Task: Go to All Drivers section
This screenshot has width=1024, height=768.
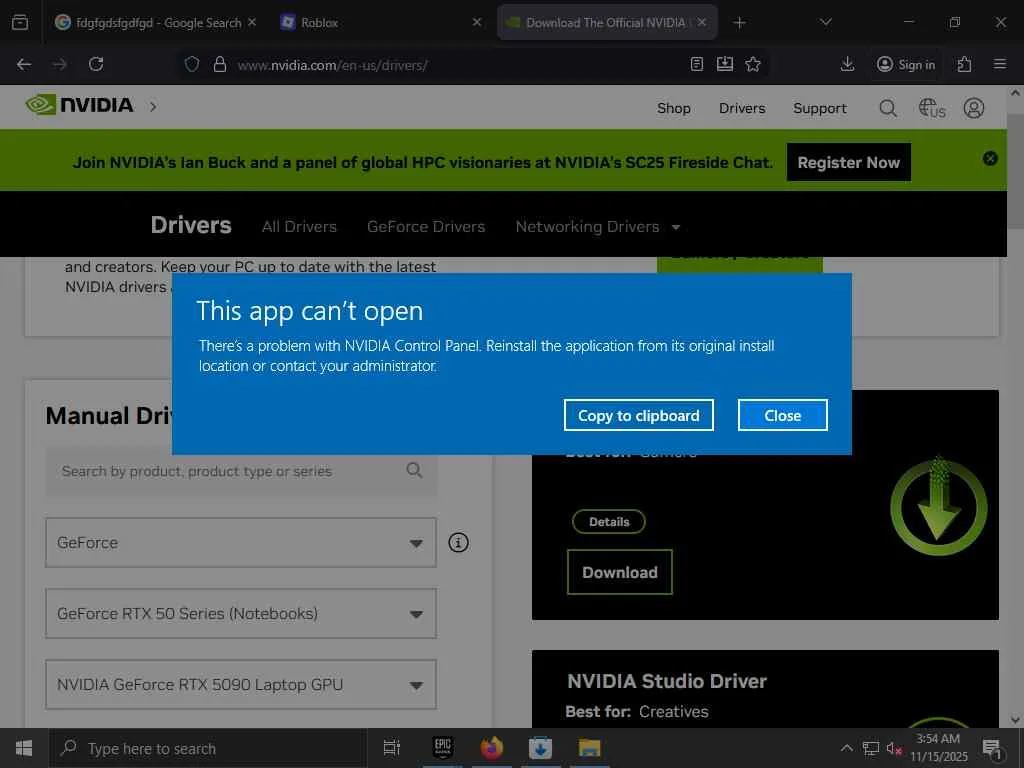Action: point(299,227)
